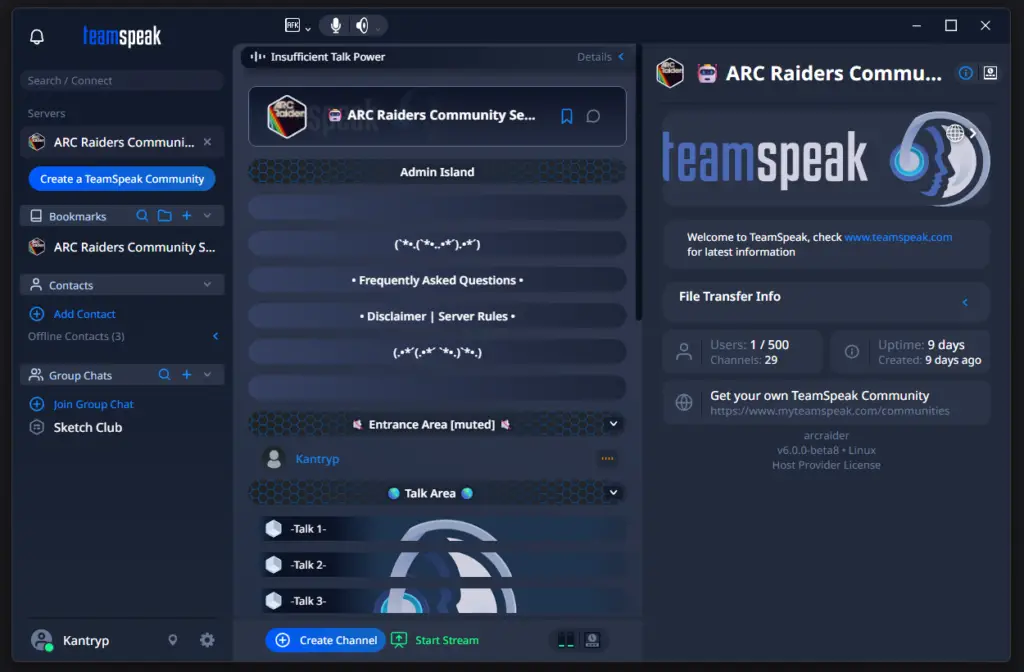Open the server info icon on right panel
Screen dimensions: 1024x672
965,72
